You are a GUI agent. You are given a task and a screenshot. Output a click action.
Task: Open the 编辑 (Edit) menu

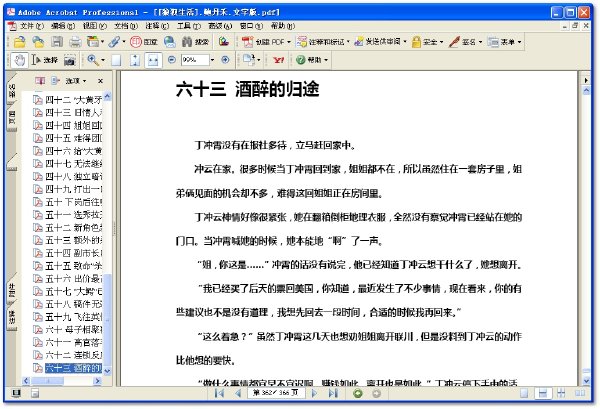point(63,26)
